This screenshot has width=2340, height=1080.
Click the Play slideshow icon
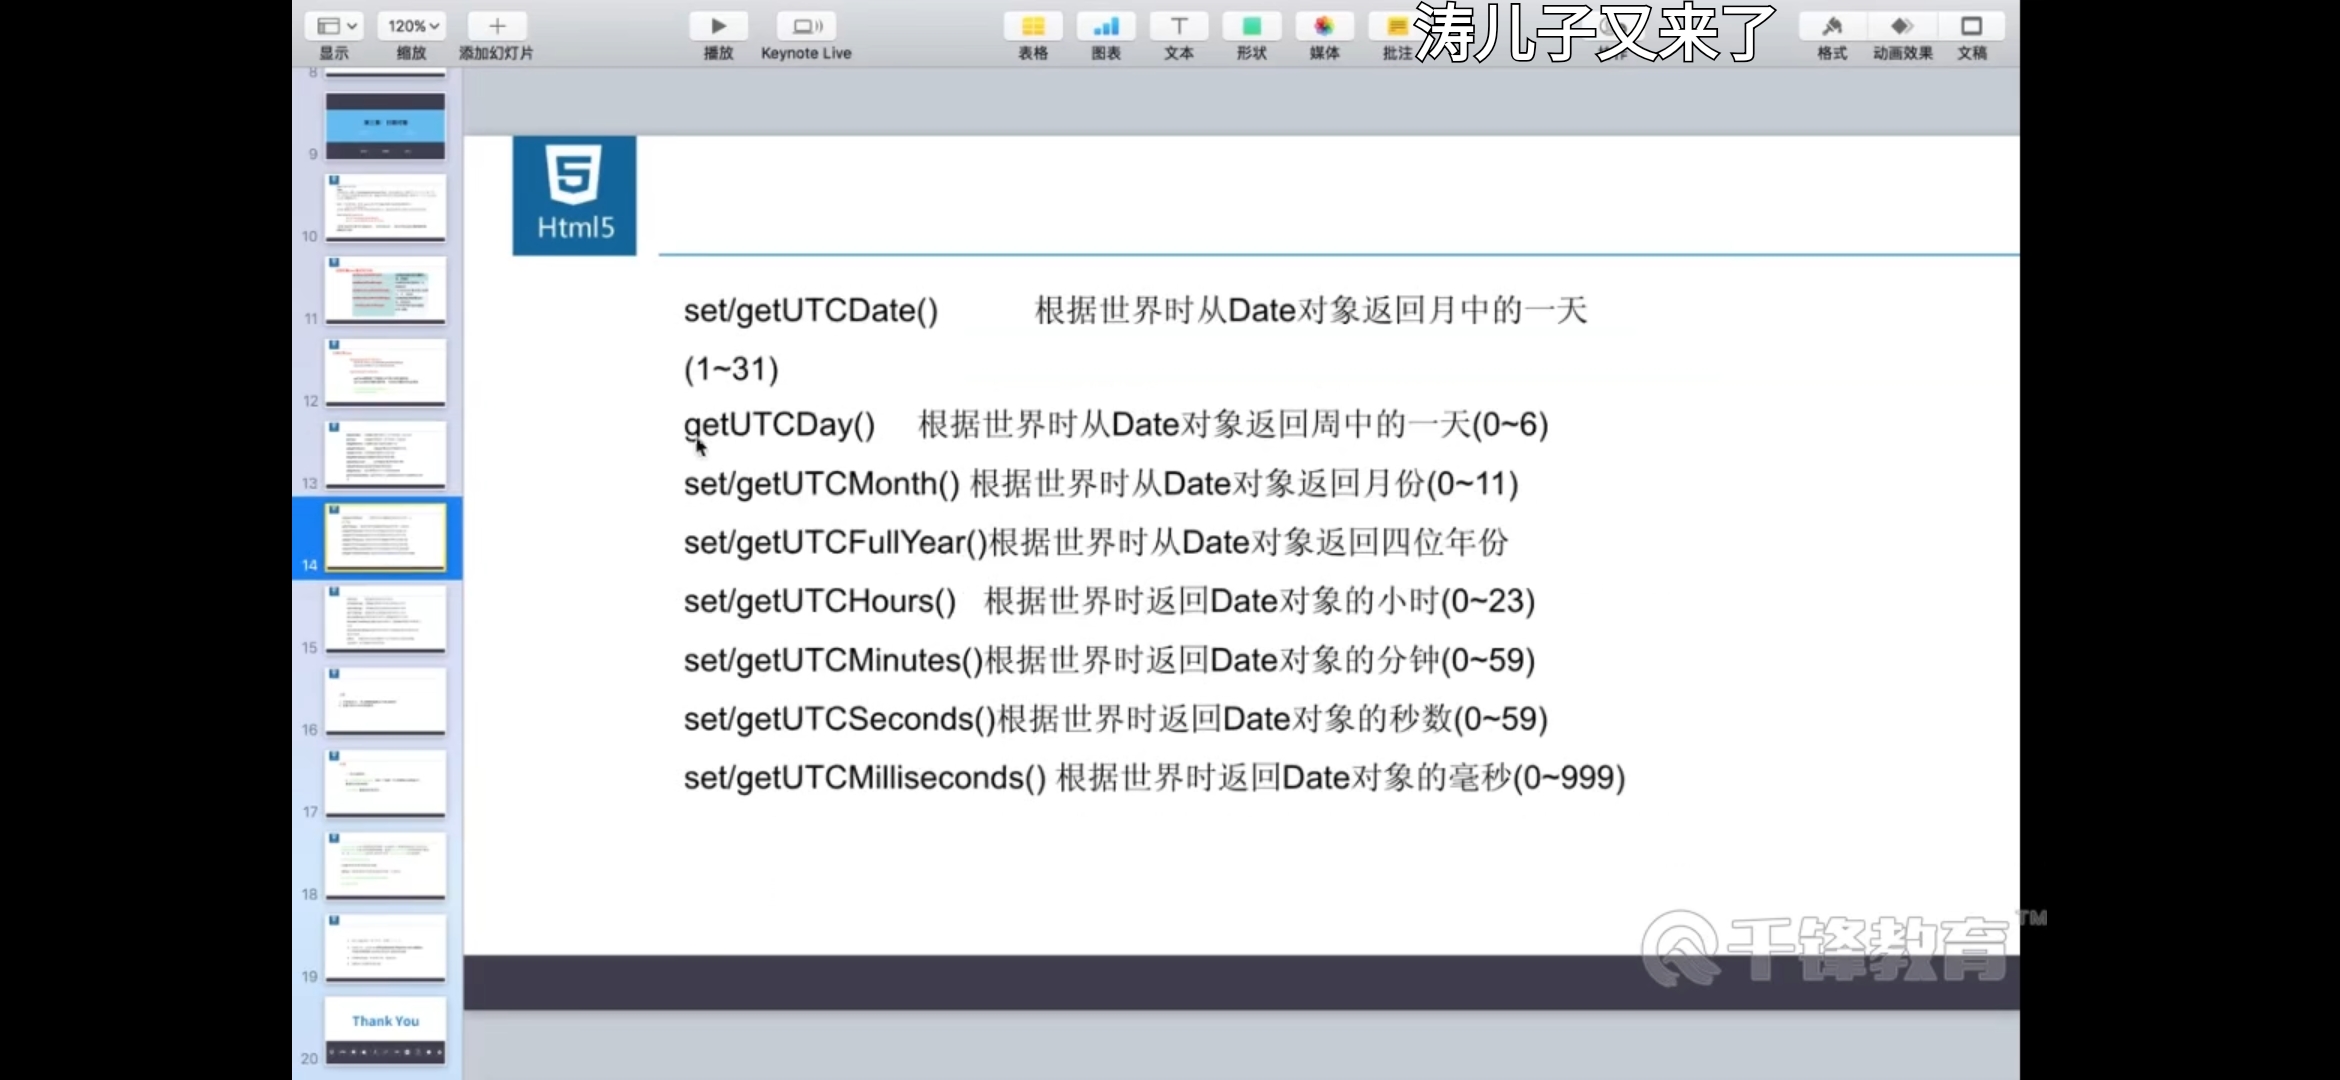point(718,27)
